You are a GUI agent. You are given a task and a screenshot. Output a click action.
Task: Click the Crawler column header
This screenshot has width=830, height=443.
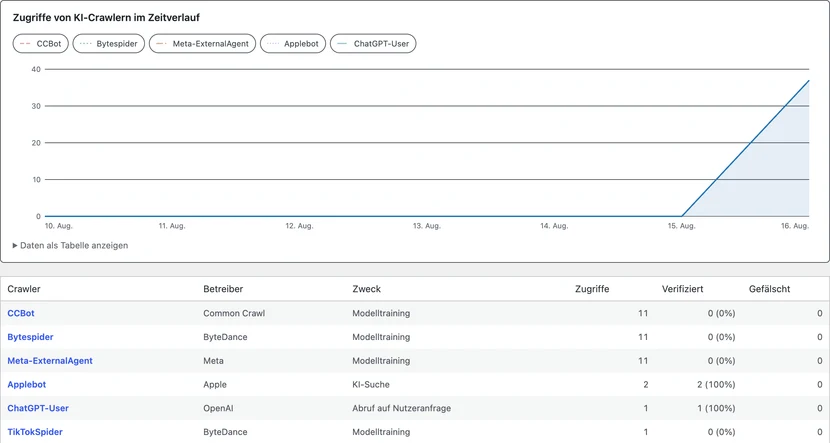coord(24,289)
